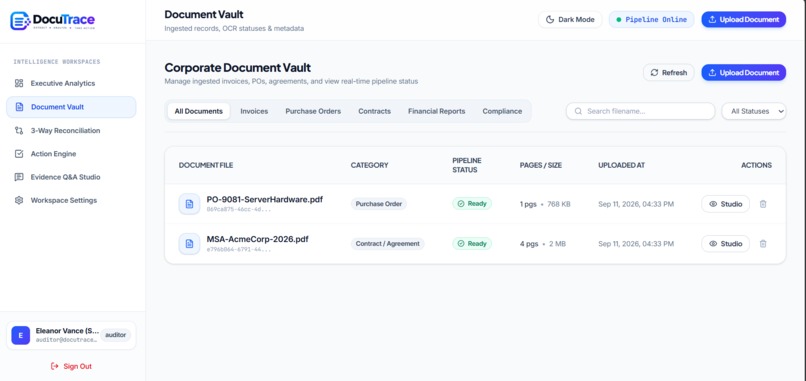Image resolution: width=806 pixels, height=381 pixels.
Task: Click the PO-9081-ServerHardware.pdf file icon
Action: [189, 204]
